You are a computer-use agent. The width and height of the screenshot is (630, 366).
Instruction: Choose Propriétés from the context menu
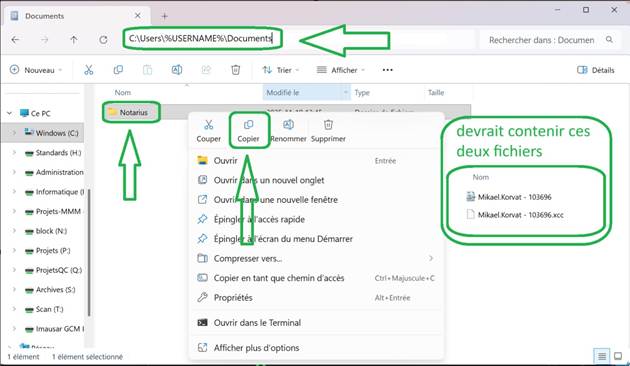[x=317, y=297]
